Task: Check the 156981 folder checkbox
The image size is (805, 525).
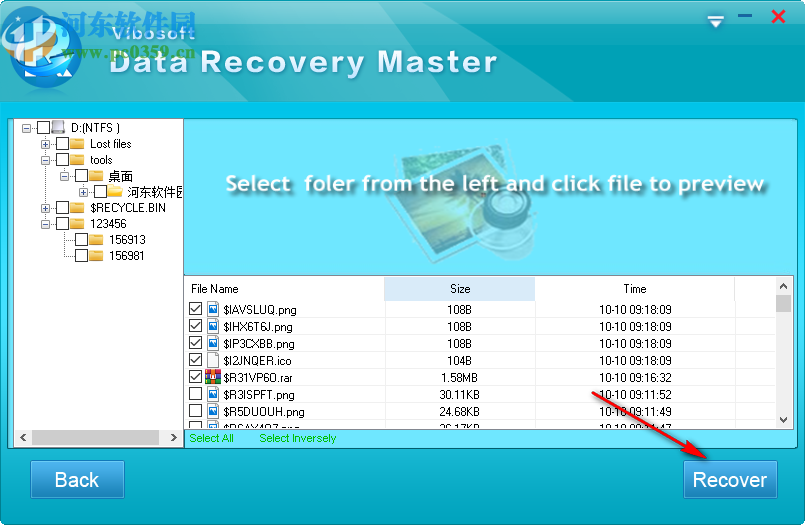Action: (82, 256)
